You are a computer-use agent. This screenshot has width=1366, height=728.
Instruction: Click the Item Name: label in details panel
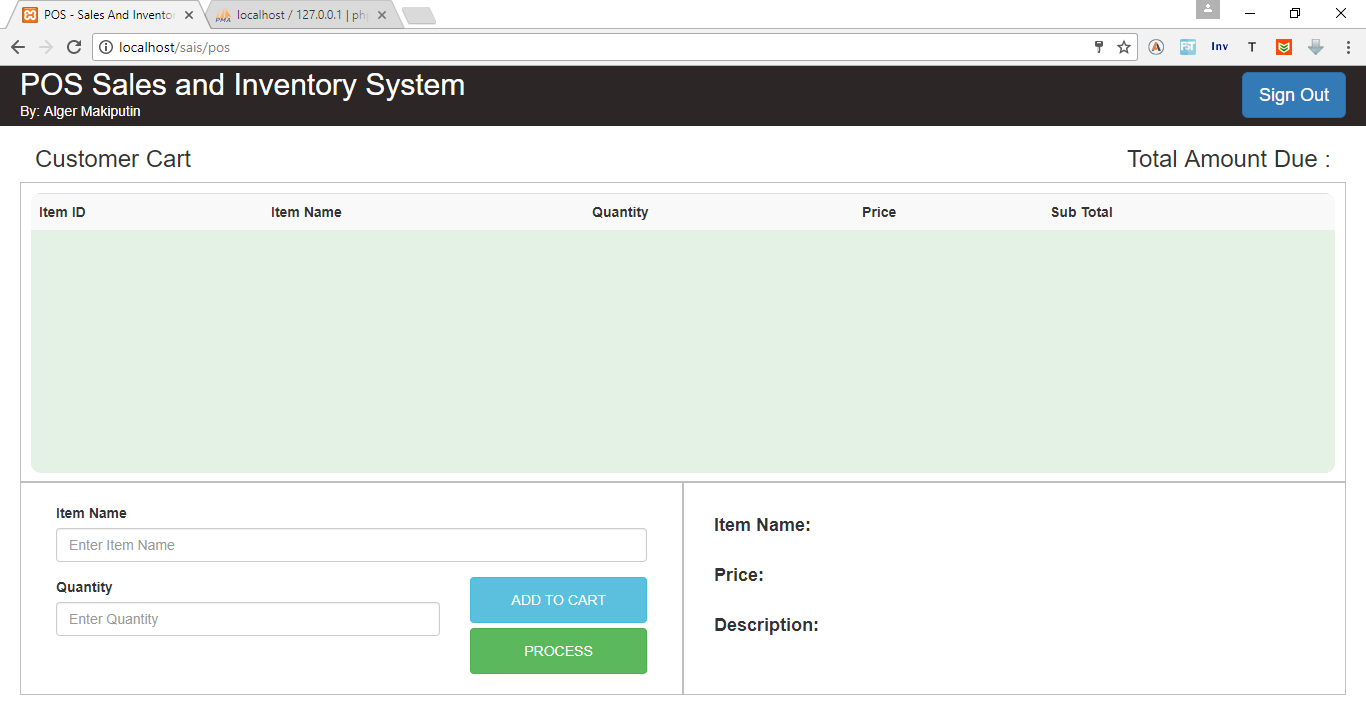click(x=762, y=525)
